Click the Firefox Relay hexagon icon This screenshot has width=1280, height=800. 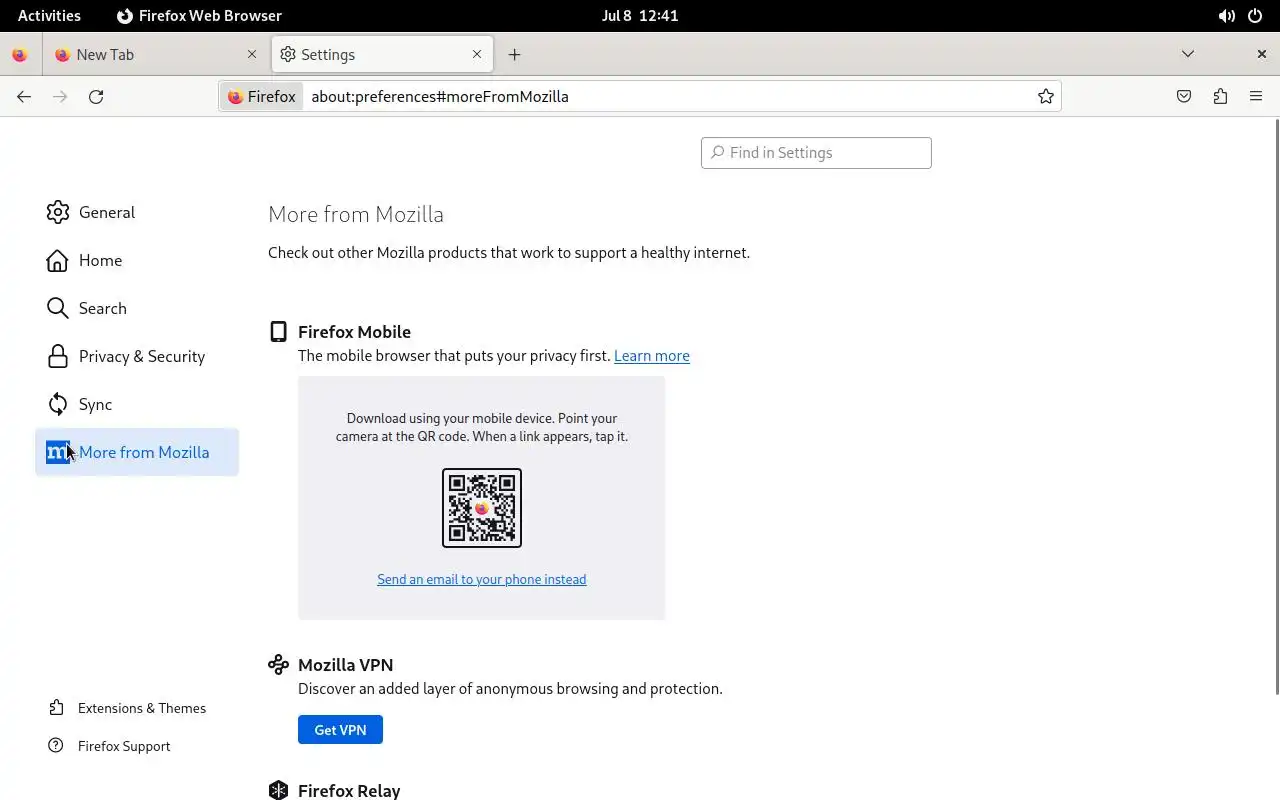click(x=279, y=790)
